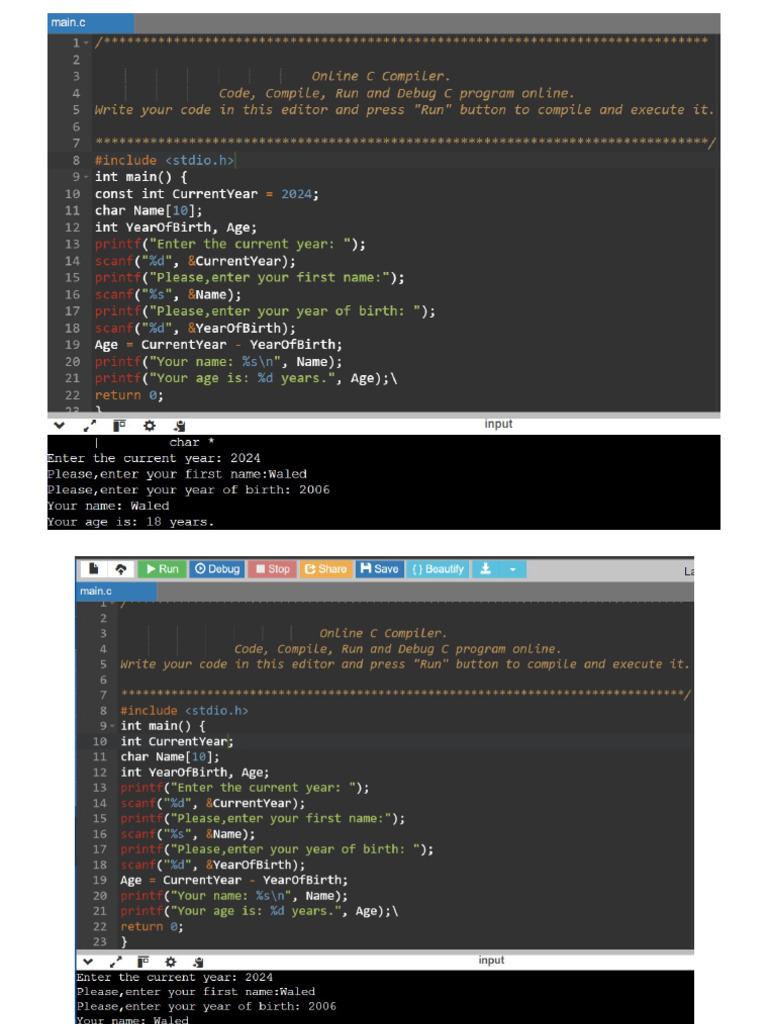
Task: Expand the lower console to fullscreen via arrows icon
Action: (x=116, y=961)
